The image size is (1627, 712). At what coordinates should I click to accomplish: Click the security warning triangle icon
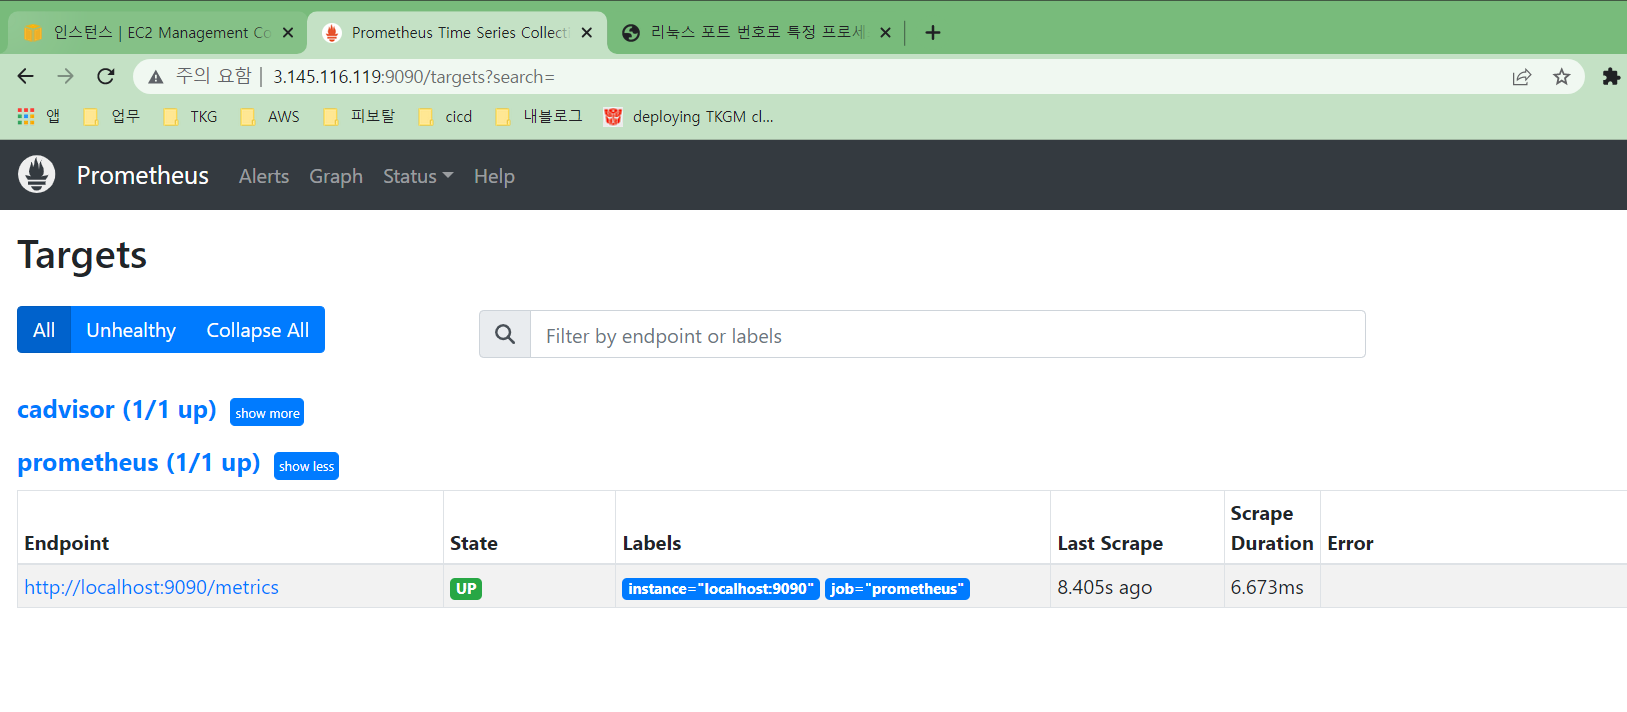[155, 77]
